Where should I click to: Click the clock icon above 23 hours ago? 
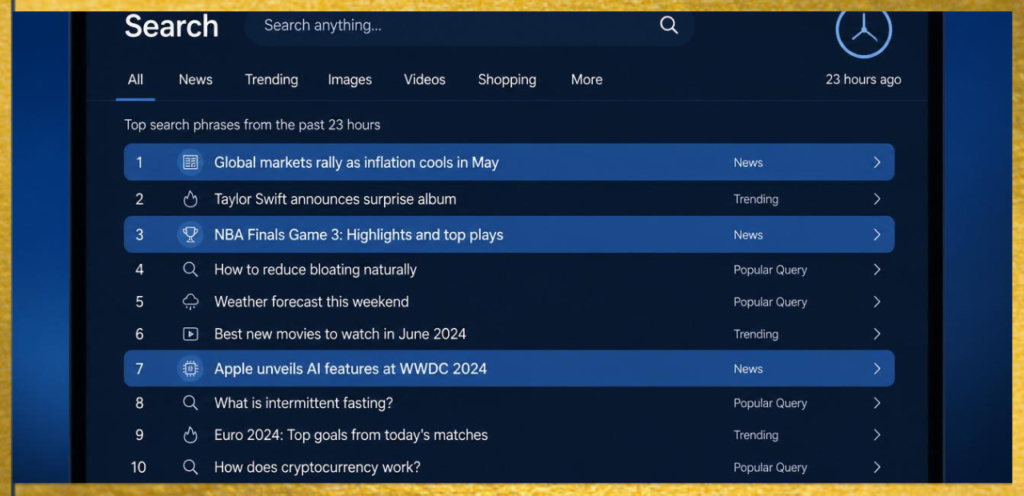point(863,31)
